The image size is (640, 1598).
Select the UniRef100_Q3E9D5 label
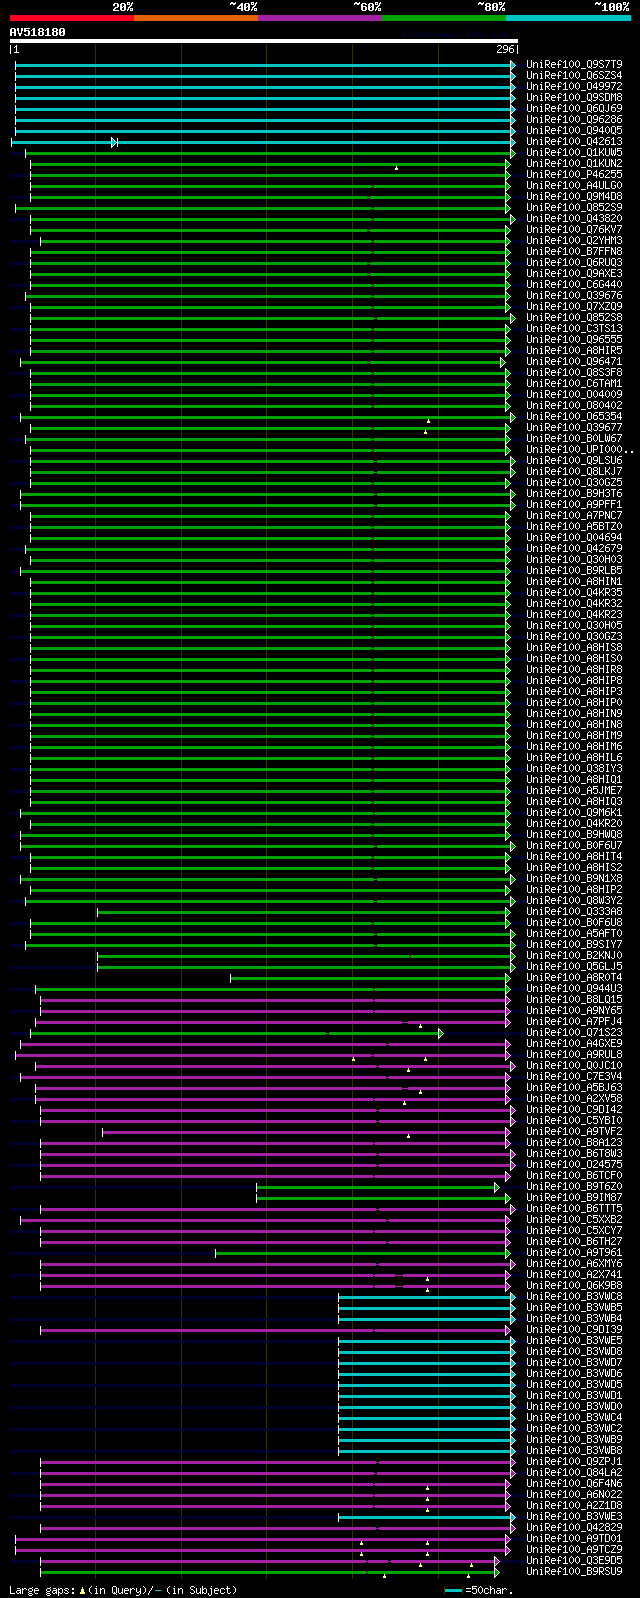(x=574, y=1561)
